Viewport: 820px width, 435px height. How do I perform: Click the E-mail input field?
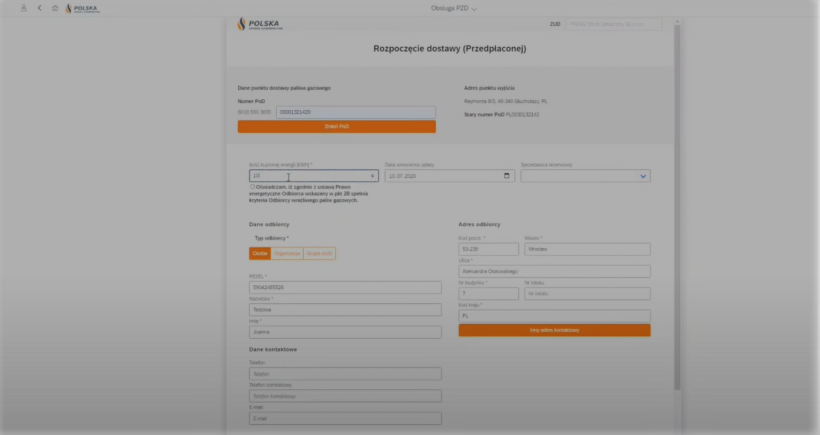pos(345,418)
